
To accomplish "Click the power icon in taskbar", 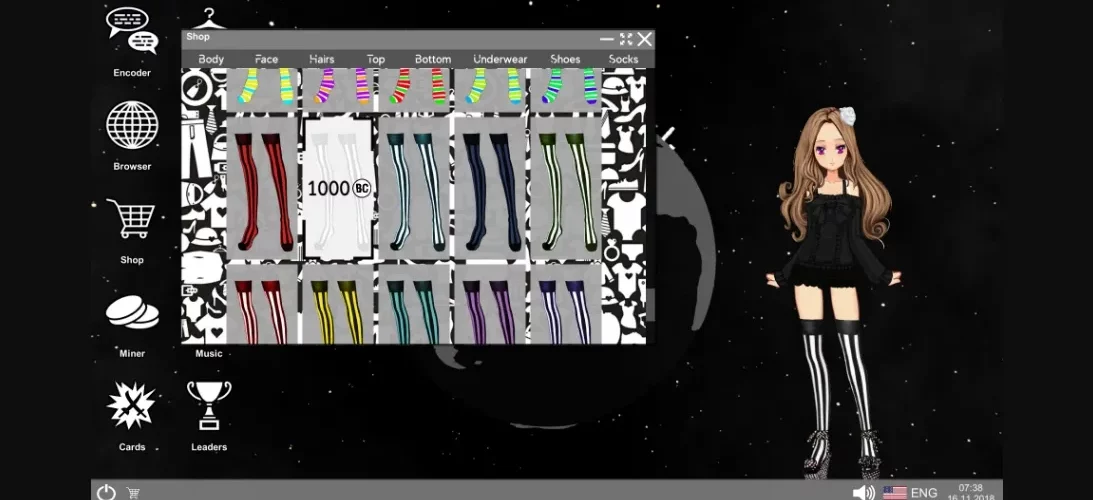I will pos(106,492).
